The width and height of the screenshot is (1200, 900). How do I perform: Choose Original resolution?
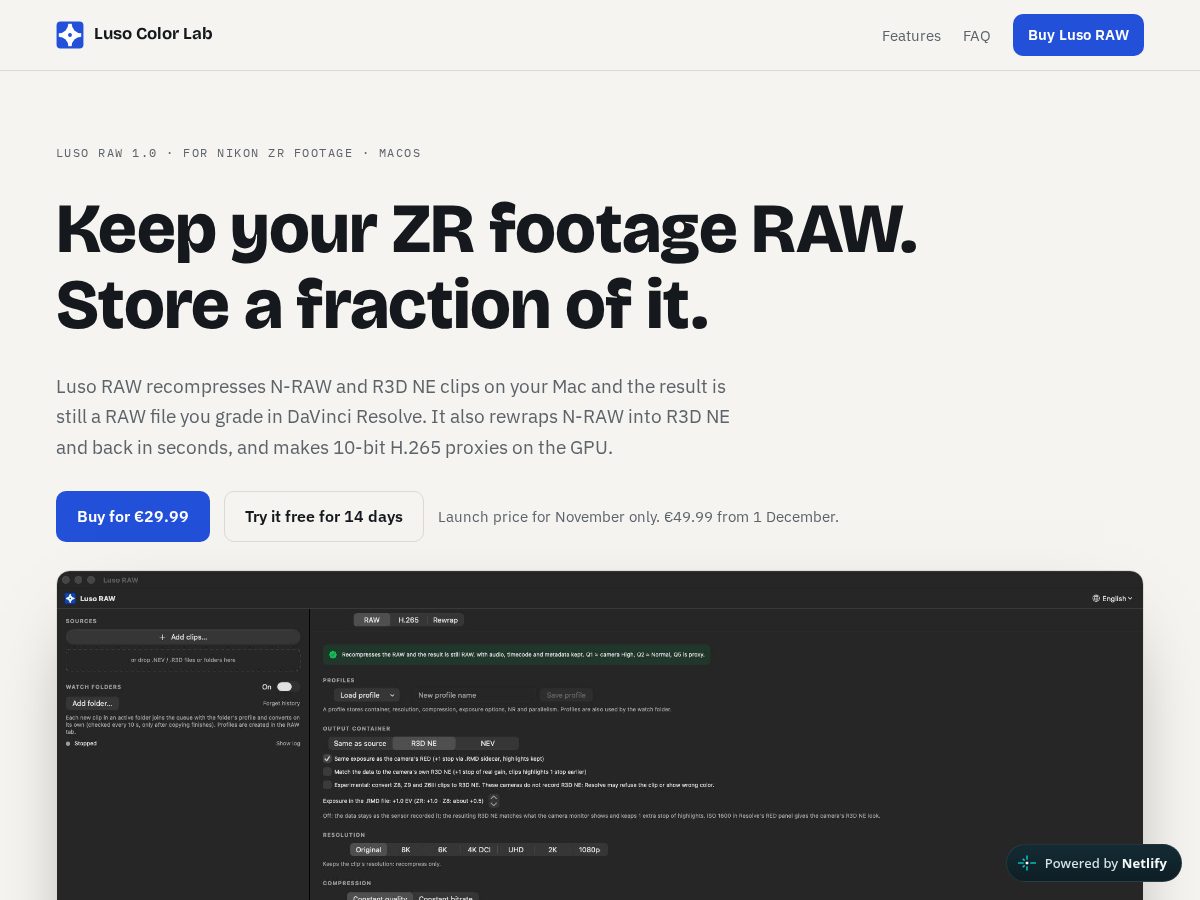[x=368, y=849]
